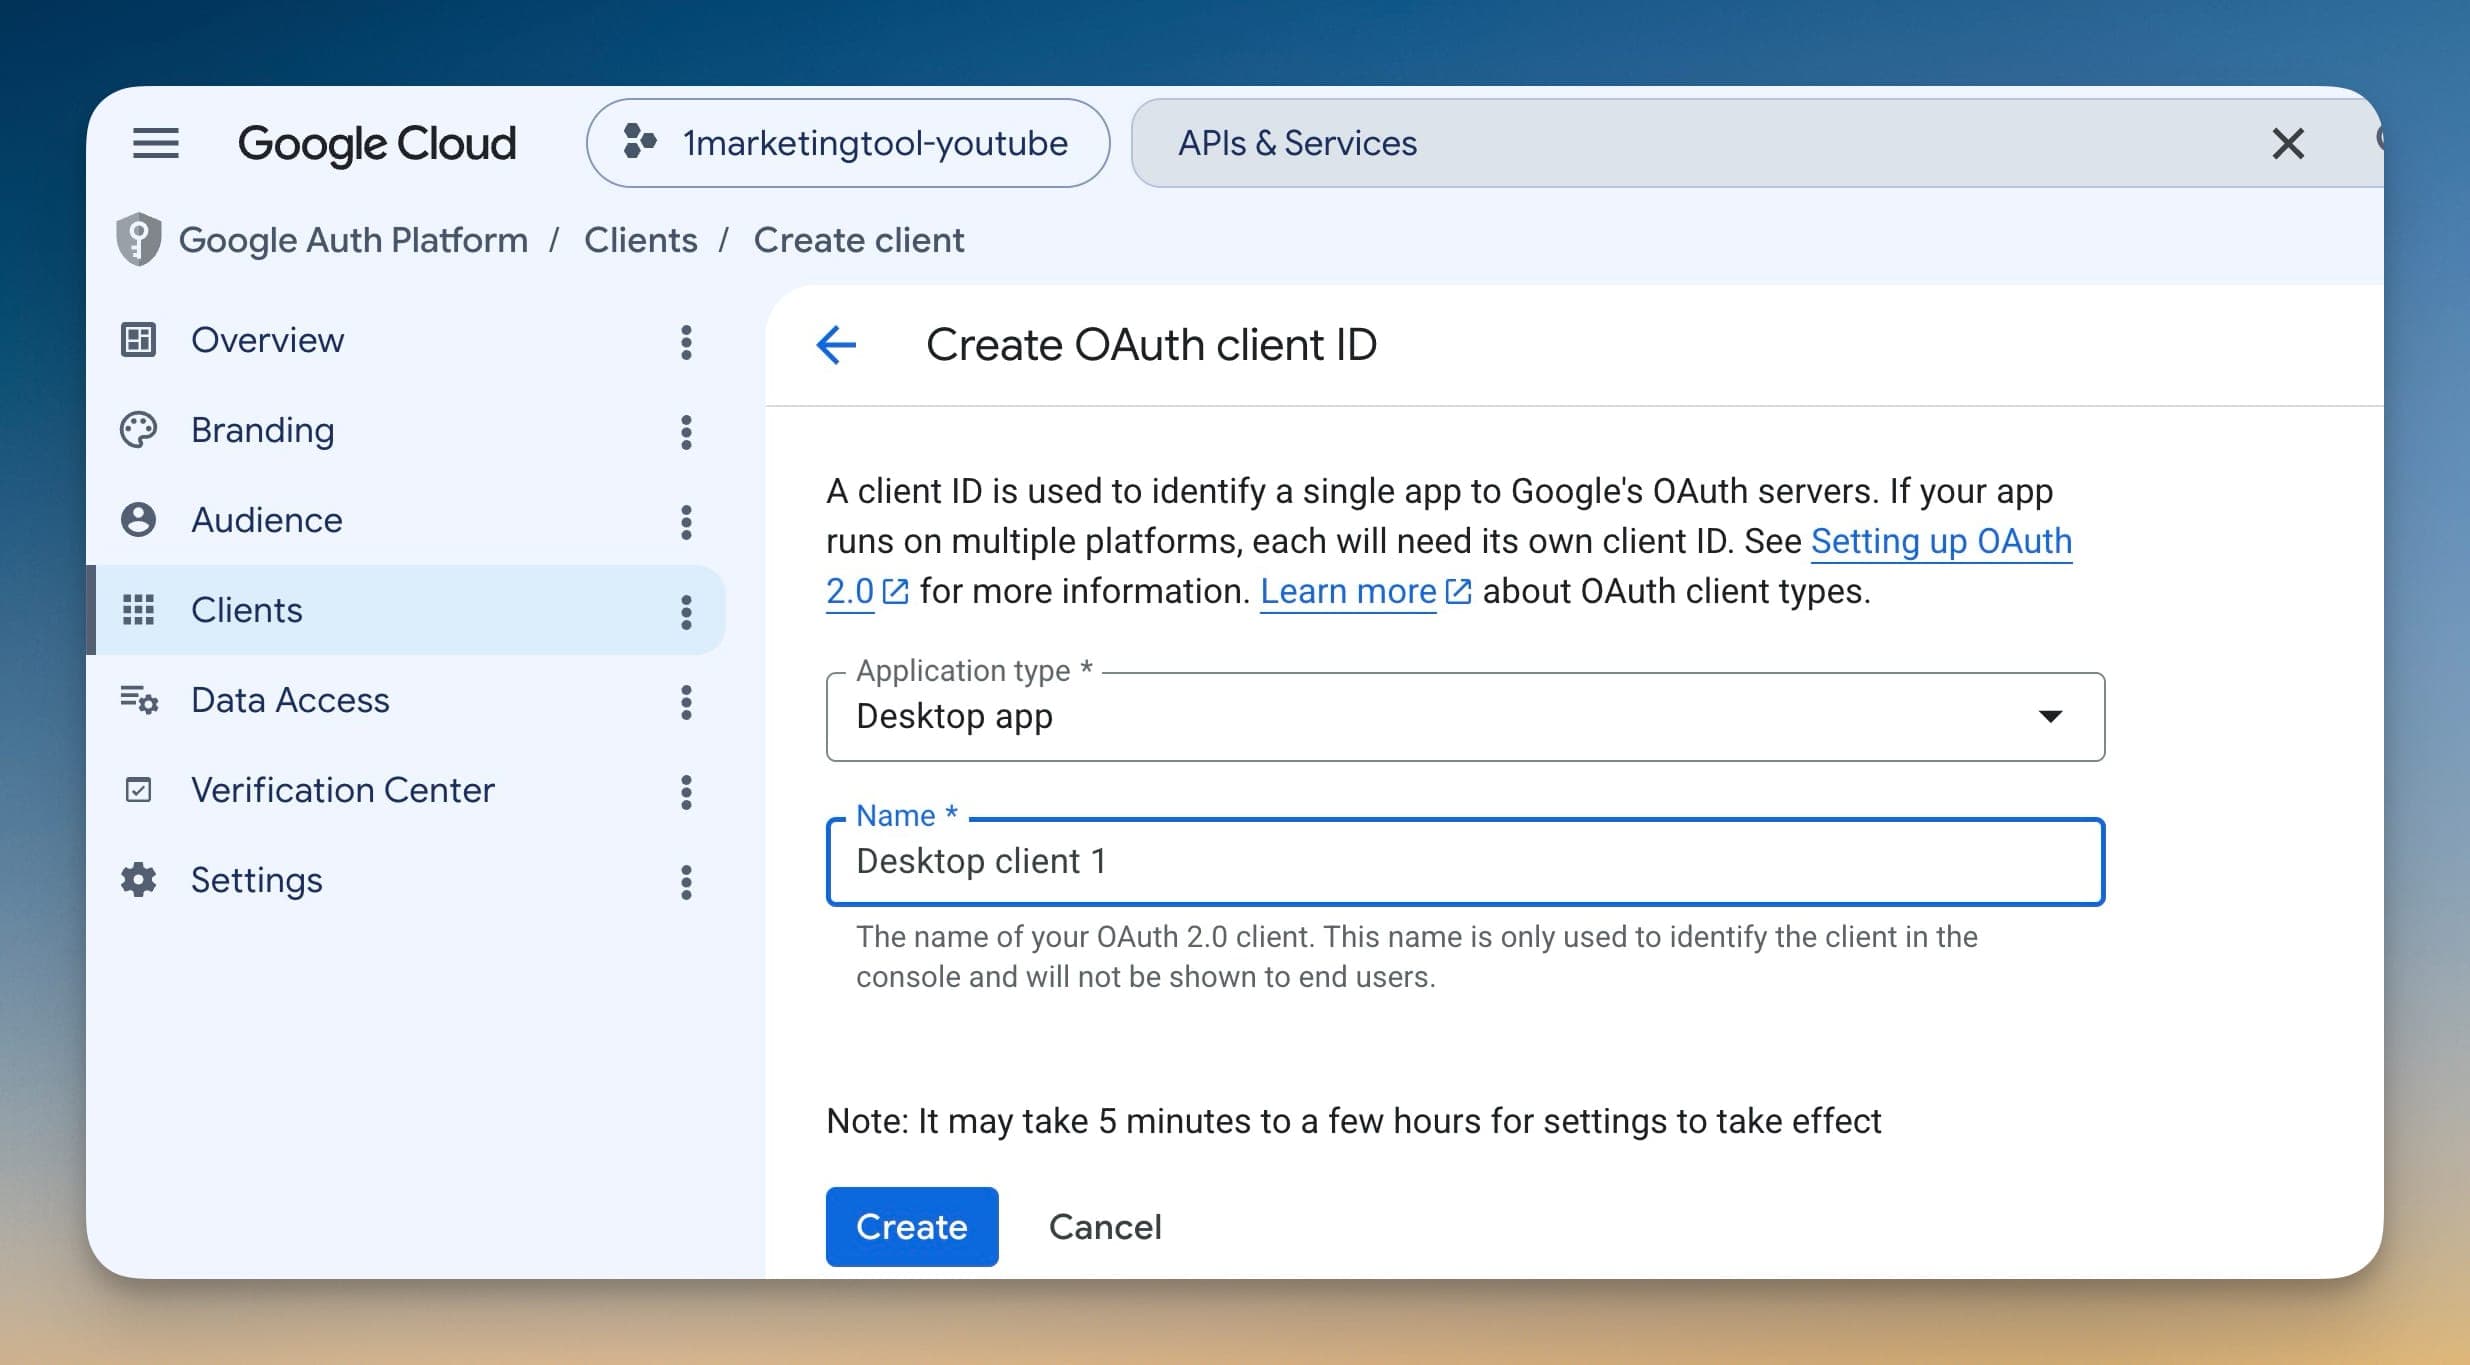The width and height of the screenshot is (2470, 1365).
Task: Open the hamburger navigation menu
Action: [156, 143]
